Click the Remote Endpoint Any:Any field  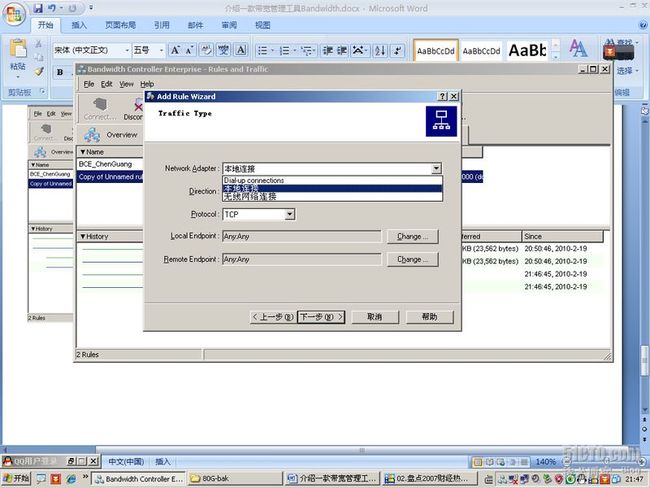pos(301,259)
